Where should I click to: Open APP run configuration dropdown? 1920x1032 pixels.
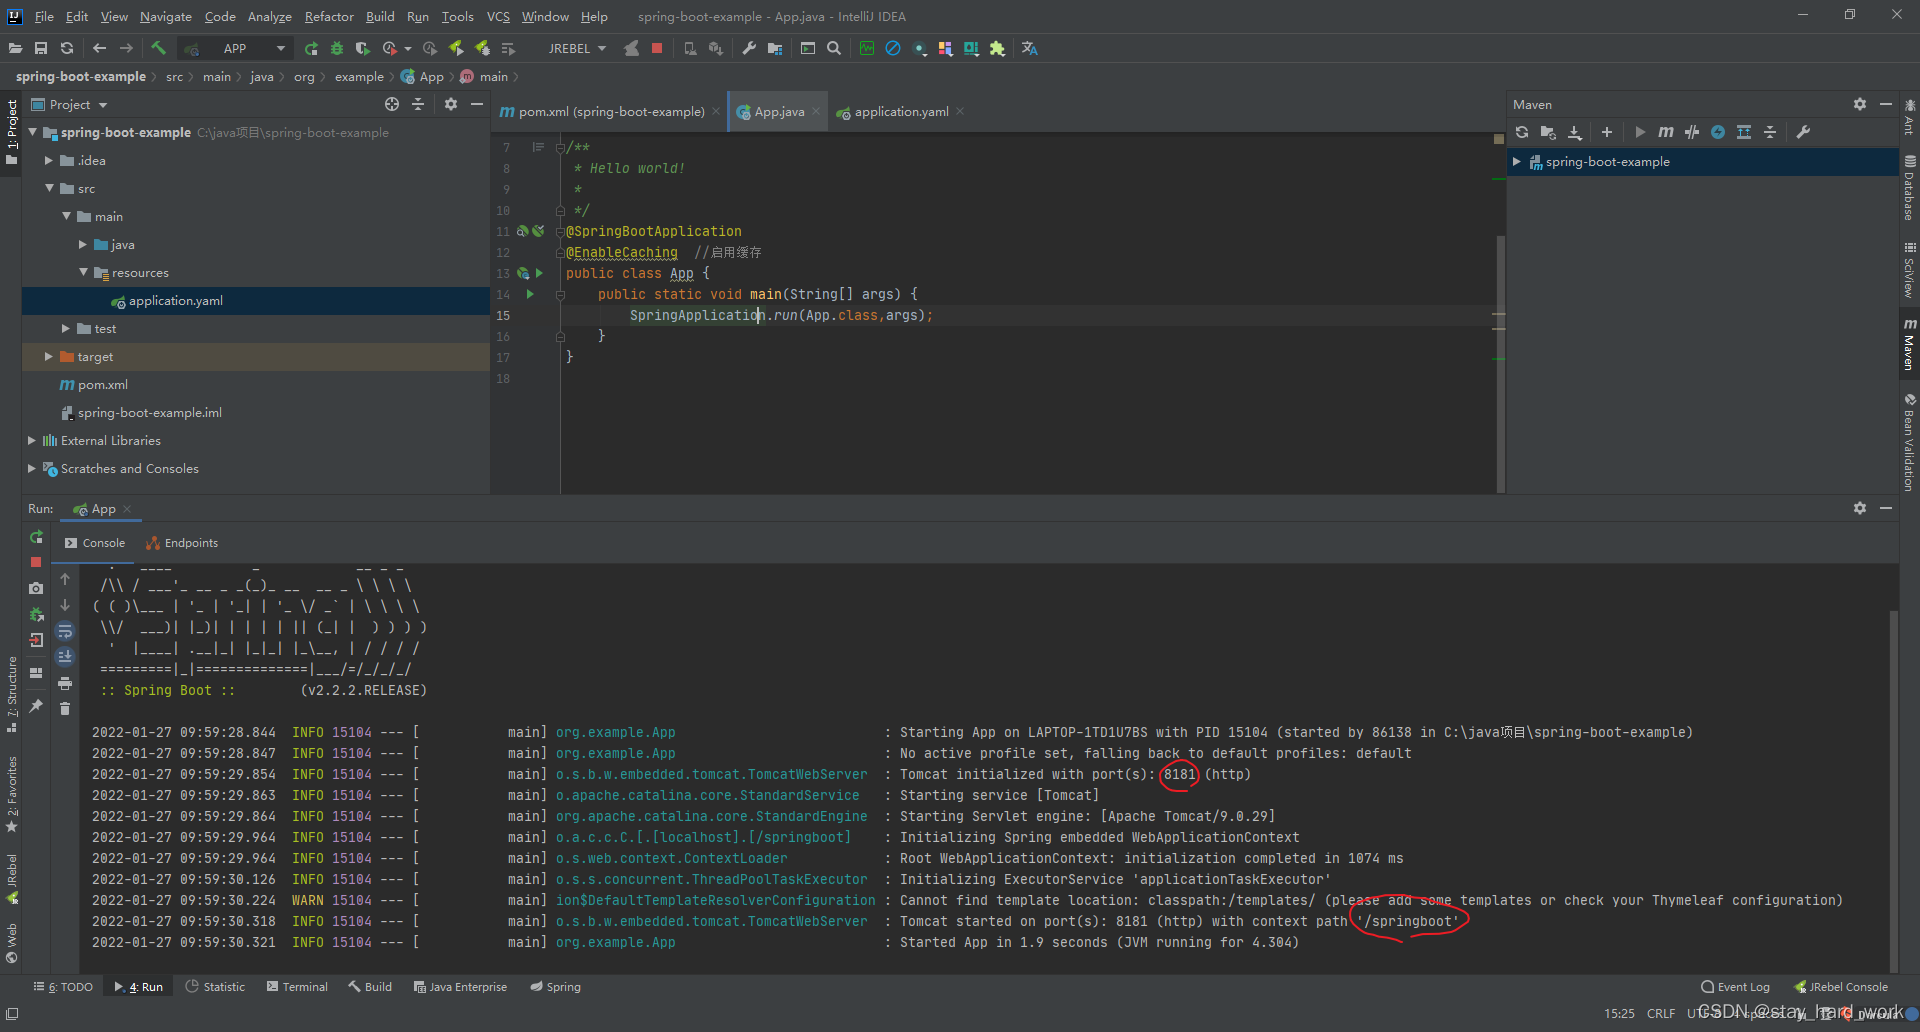tap(236, 48)
